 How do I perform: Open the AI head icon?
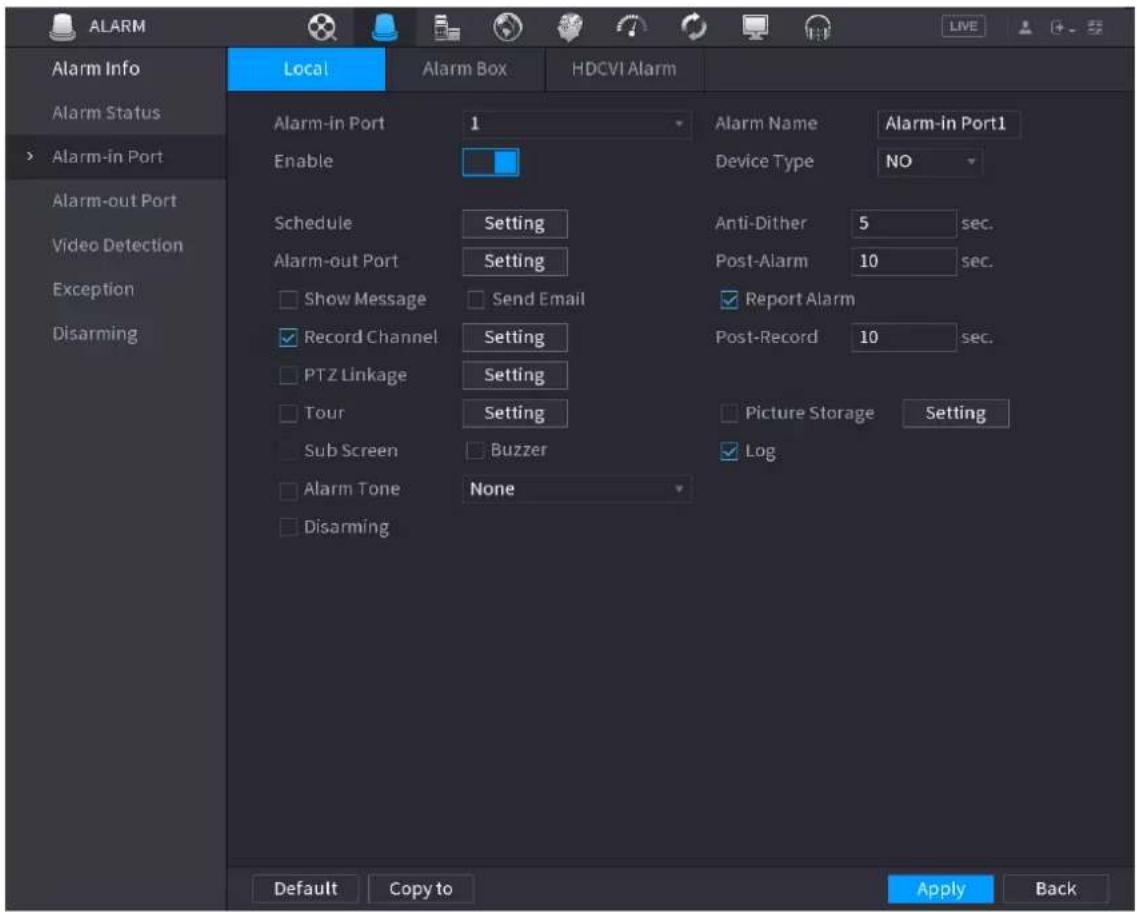coord(569,28)
